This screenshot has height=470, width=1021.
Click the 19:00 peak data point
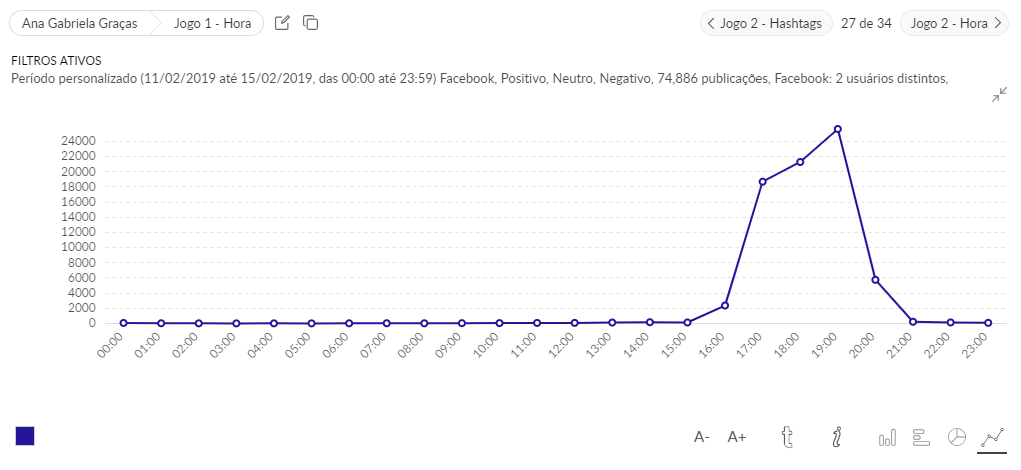pos(837,129)
